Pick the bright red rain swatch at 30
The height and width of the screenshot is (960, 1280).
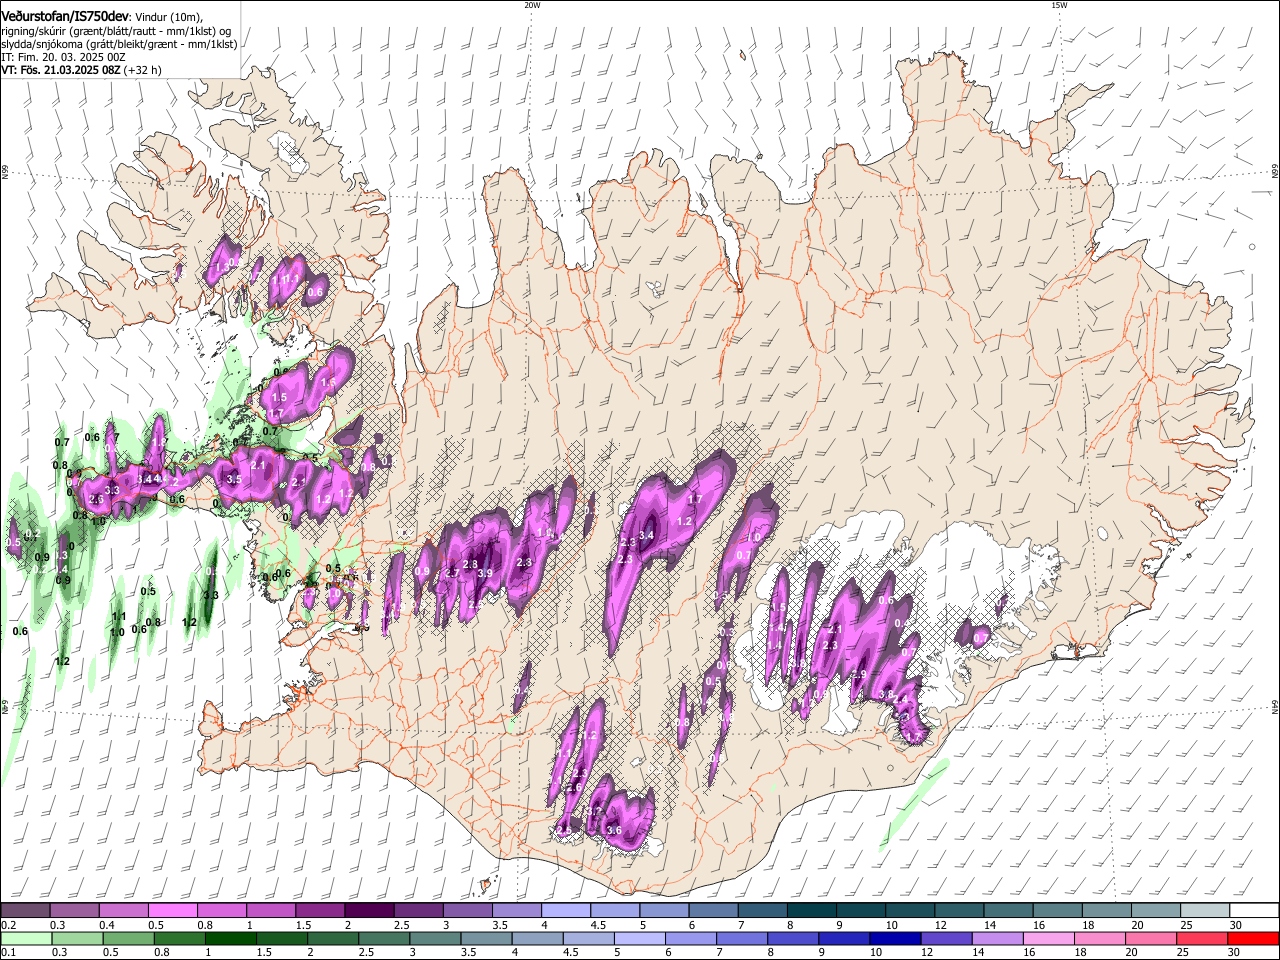(x=1253, y=938)
